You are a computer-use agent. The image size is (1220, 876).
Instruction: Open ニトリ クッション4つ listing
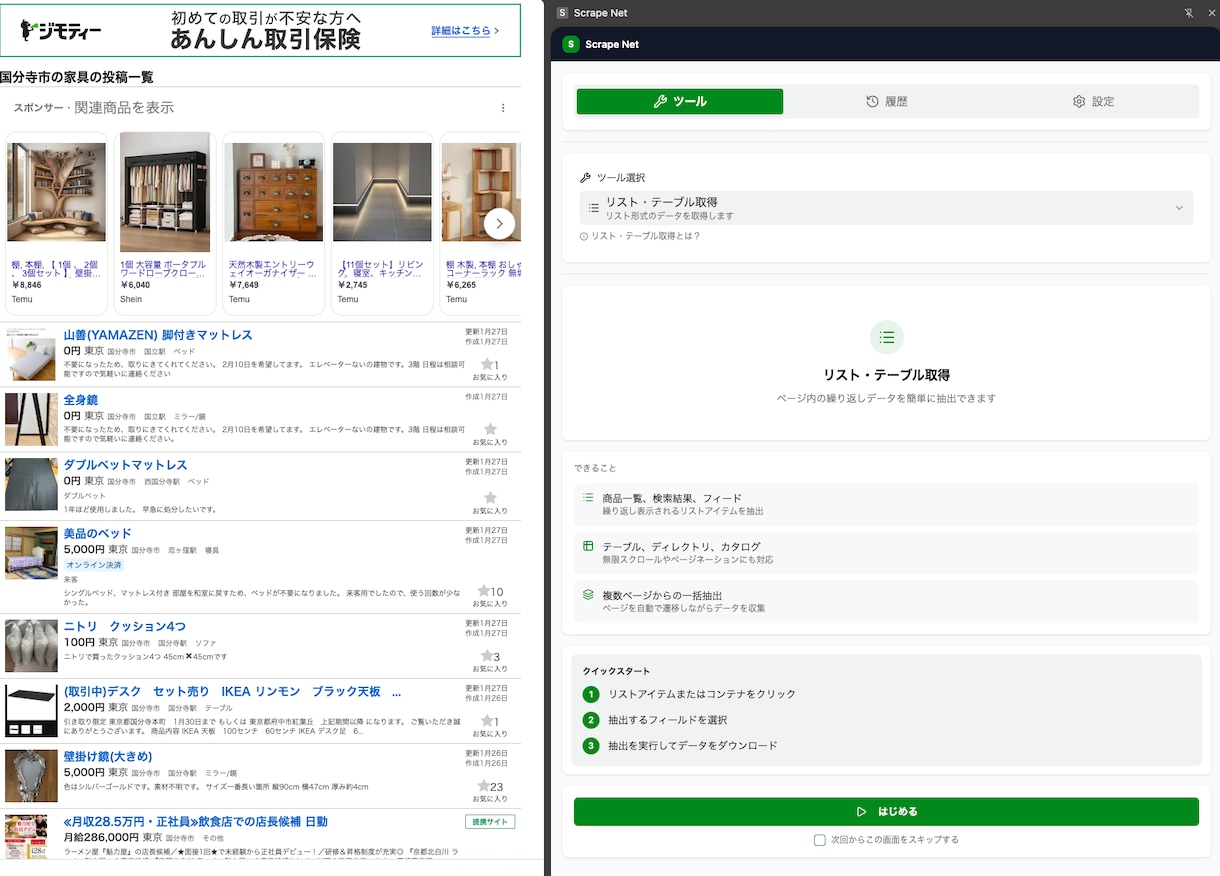(125, 626)
